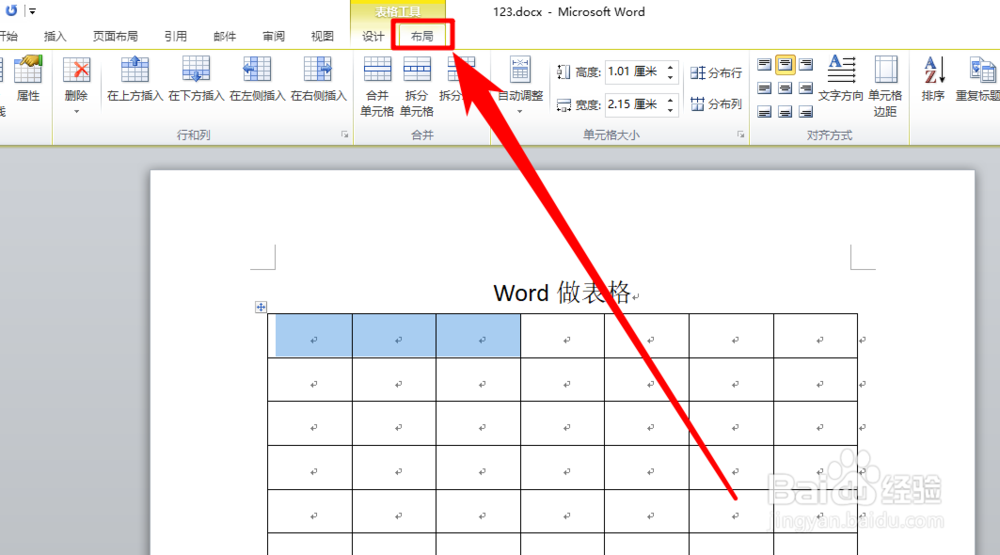This screenshot has width=1000, height=555.
Task: Switch to the 视图 ribbon tab
Action: tap(322, 36)
